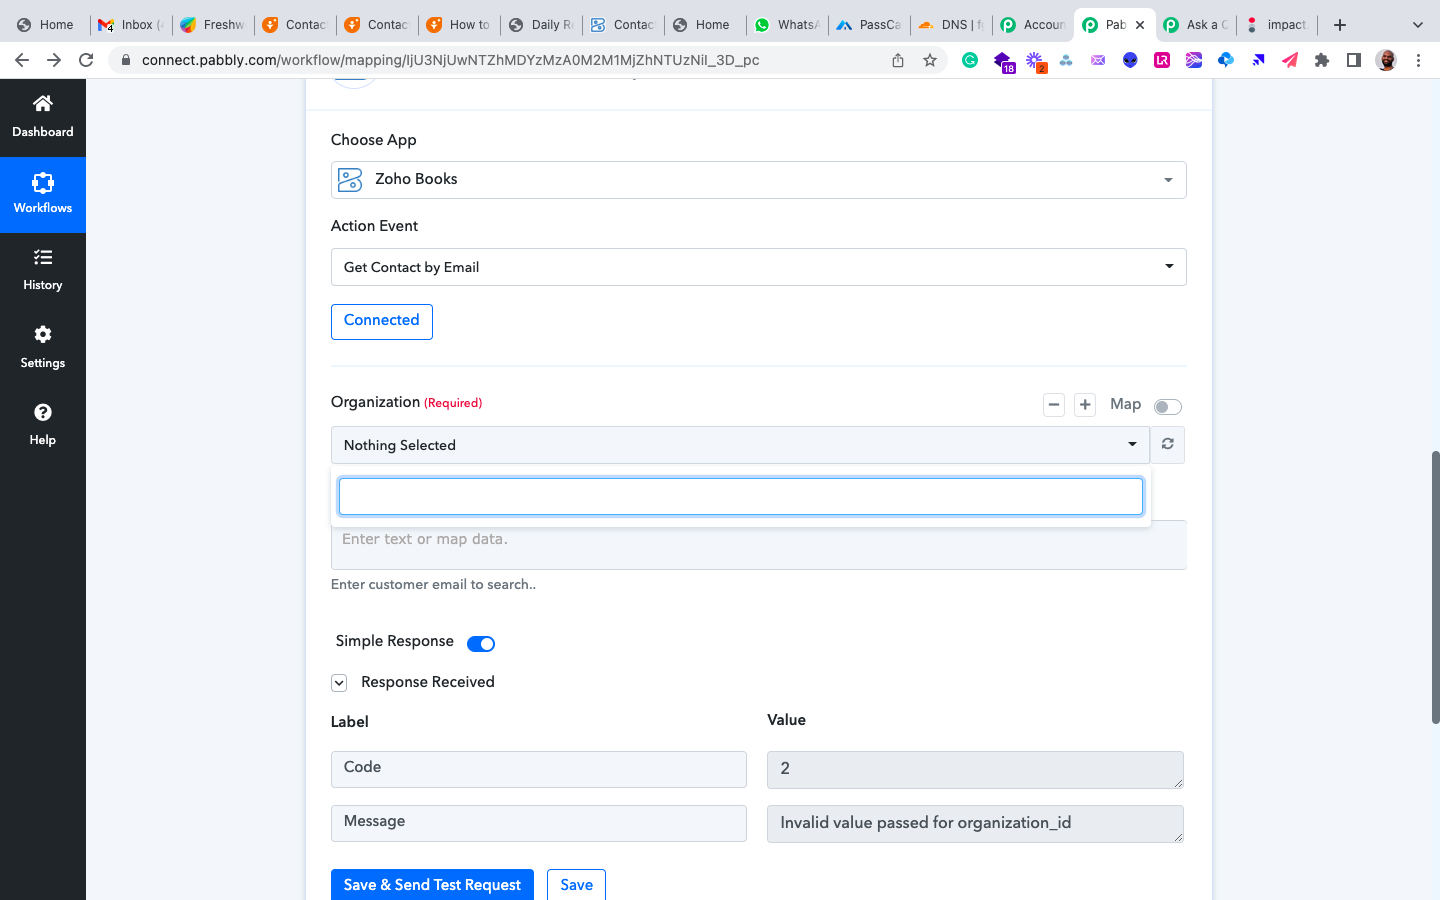
Task: Click the Zoho Books app logo icon
Action: [350, 179]
